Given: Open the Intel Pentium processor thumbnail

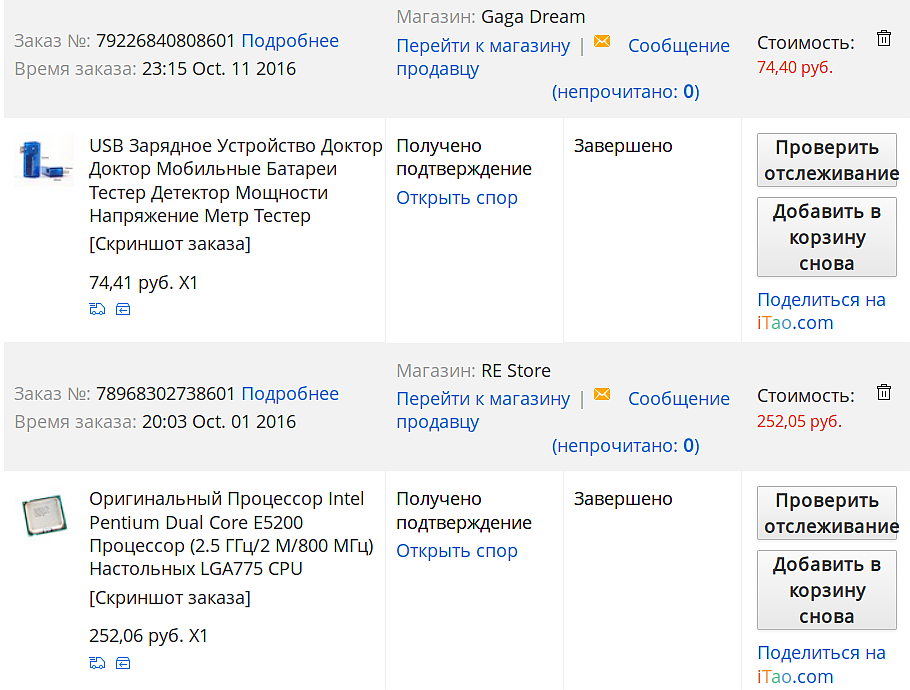Looking at the screenshot, I should click(x=45, y=514).
